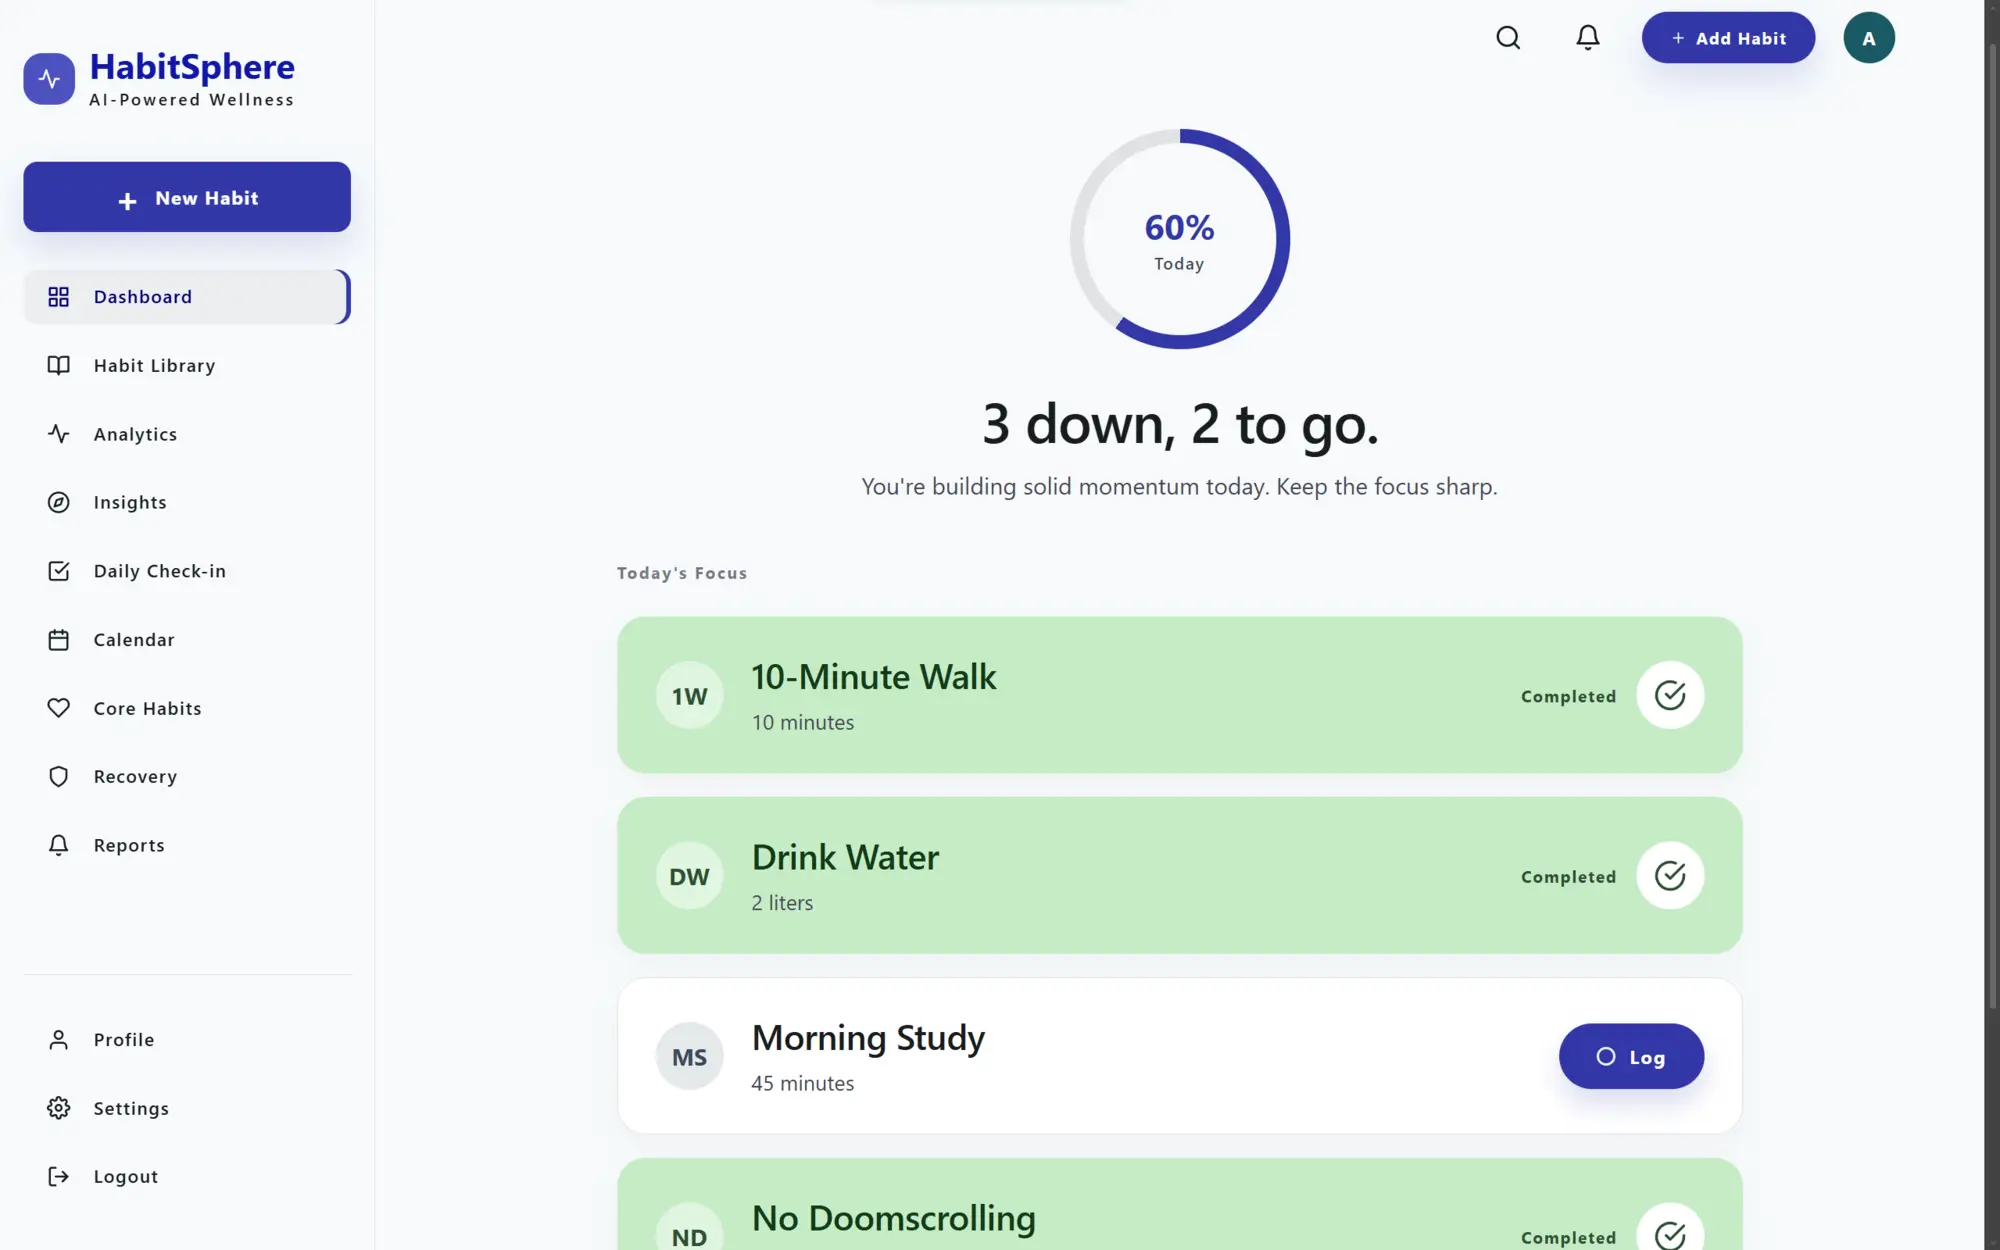Open the Dashboard menu item
This screenshot has height=1250, width=2000.
point(187,297)
